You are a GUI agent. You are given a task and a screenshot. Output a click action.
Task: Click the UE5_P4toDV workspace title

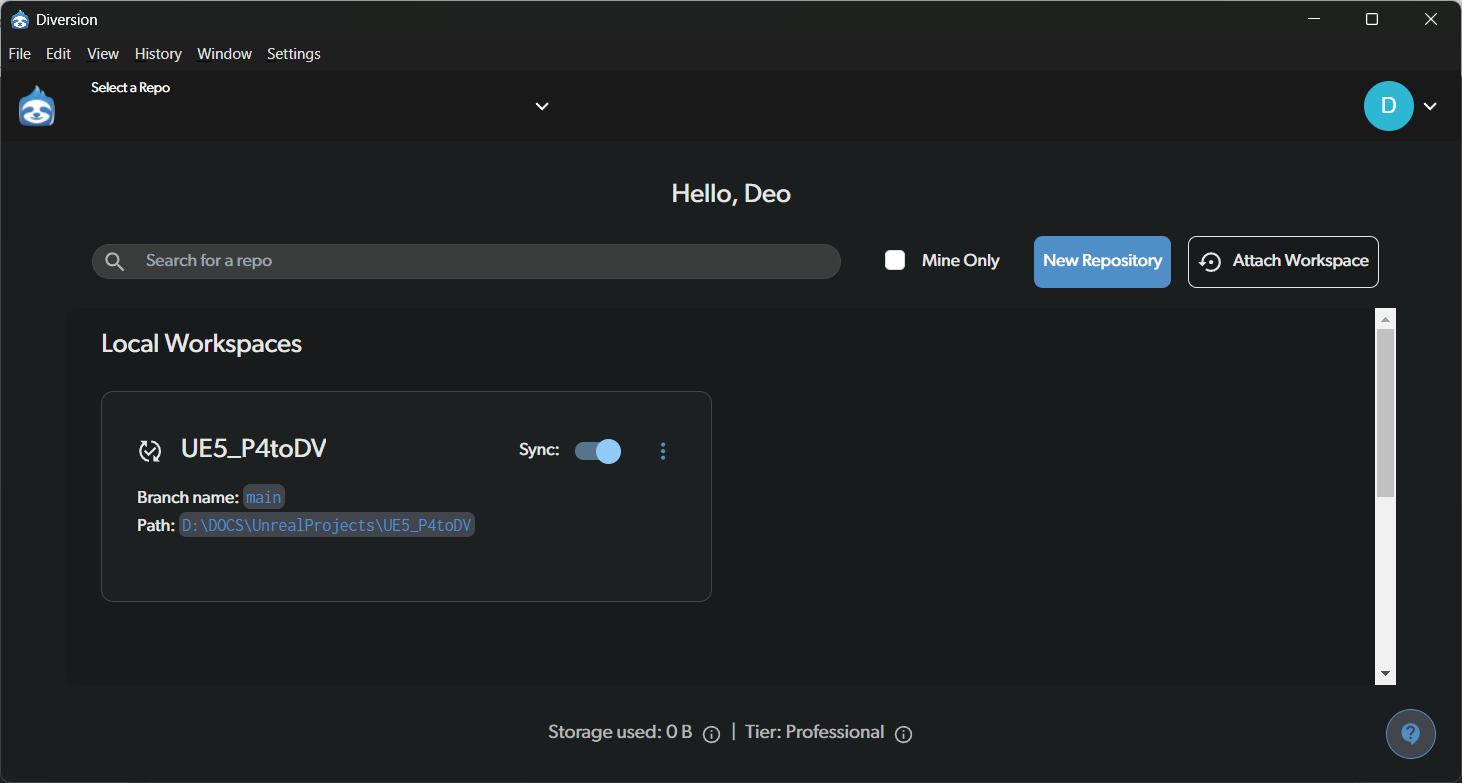coord(254,449)
